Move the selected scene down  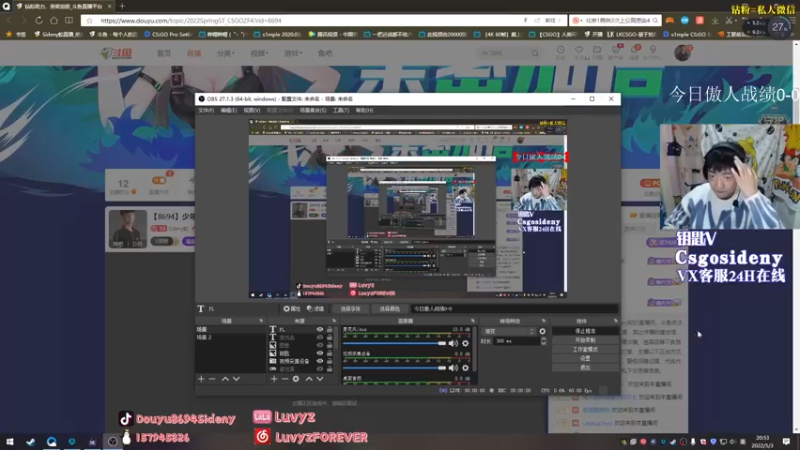[236, 379]
